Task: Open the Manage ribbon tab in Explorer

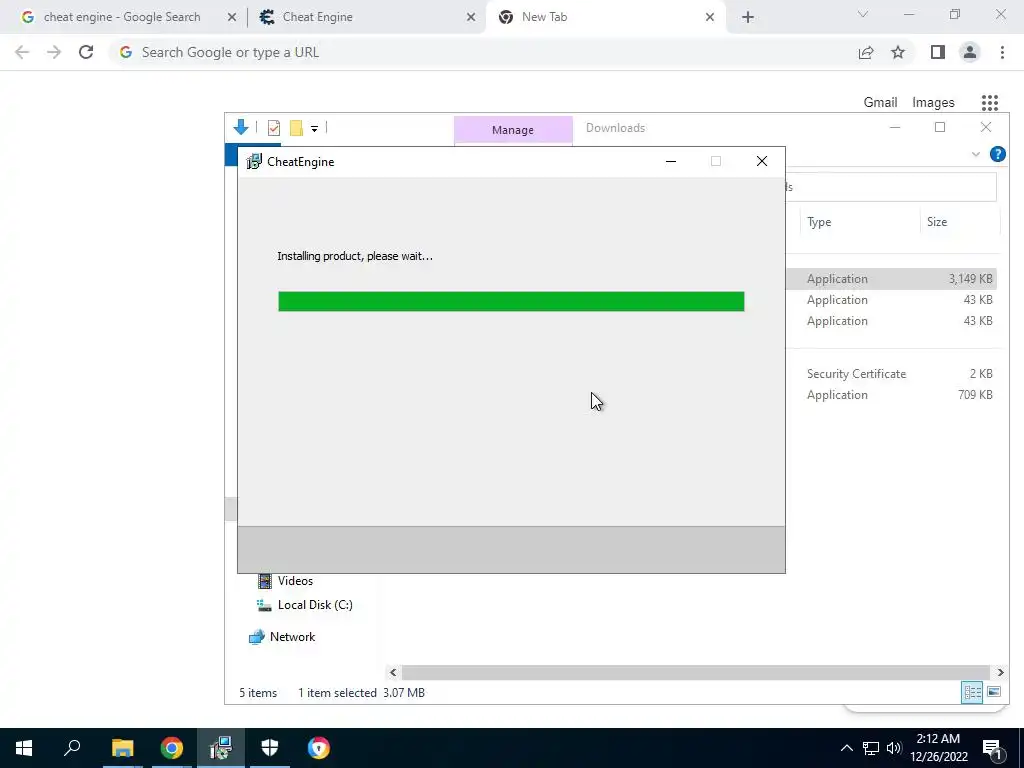Action: pos(513,130)
